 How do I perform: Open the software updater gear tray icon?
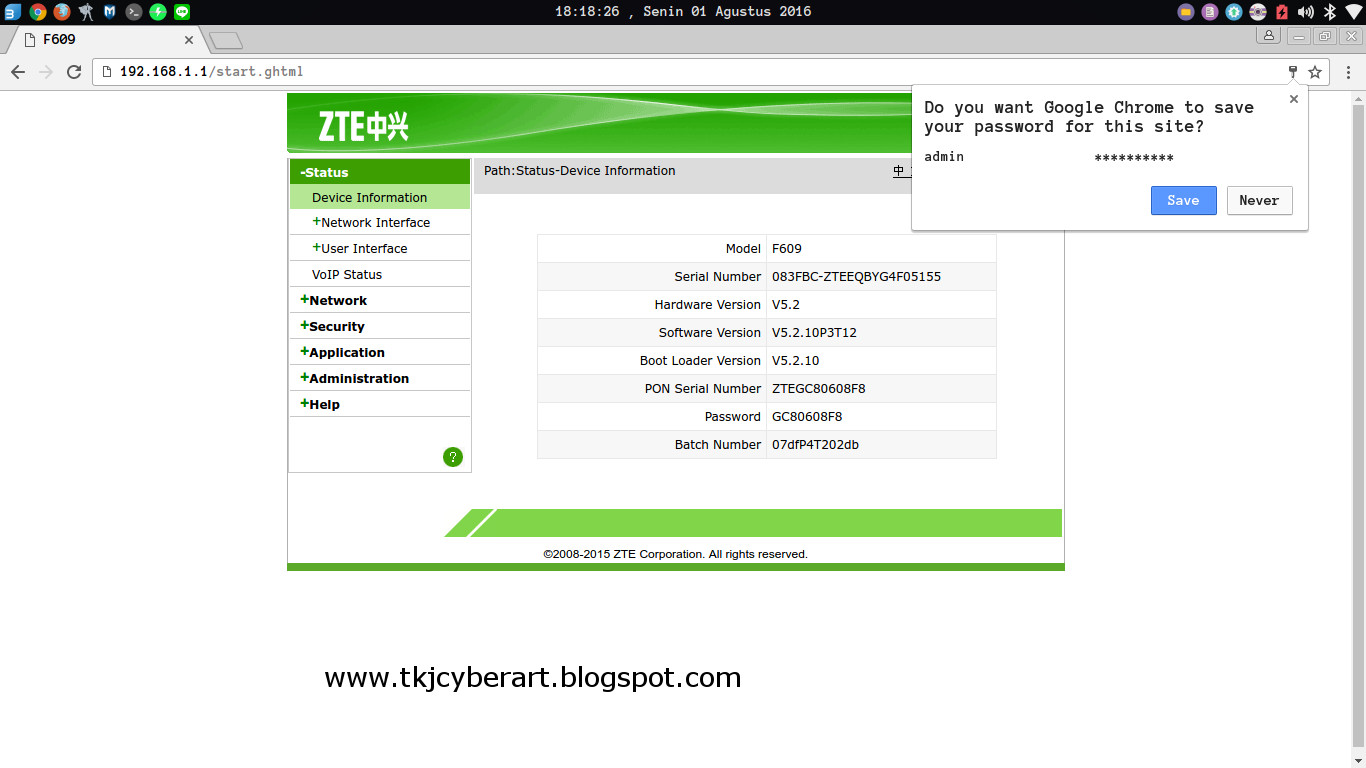coord(1234,12)
